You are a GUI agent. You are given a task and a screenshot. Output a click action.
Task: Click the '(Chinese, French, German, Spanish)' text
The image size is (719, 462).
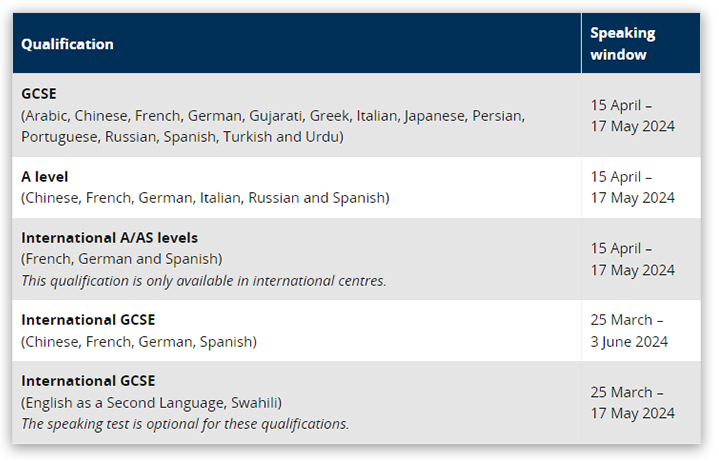(139, 341)
